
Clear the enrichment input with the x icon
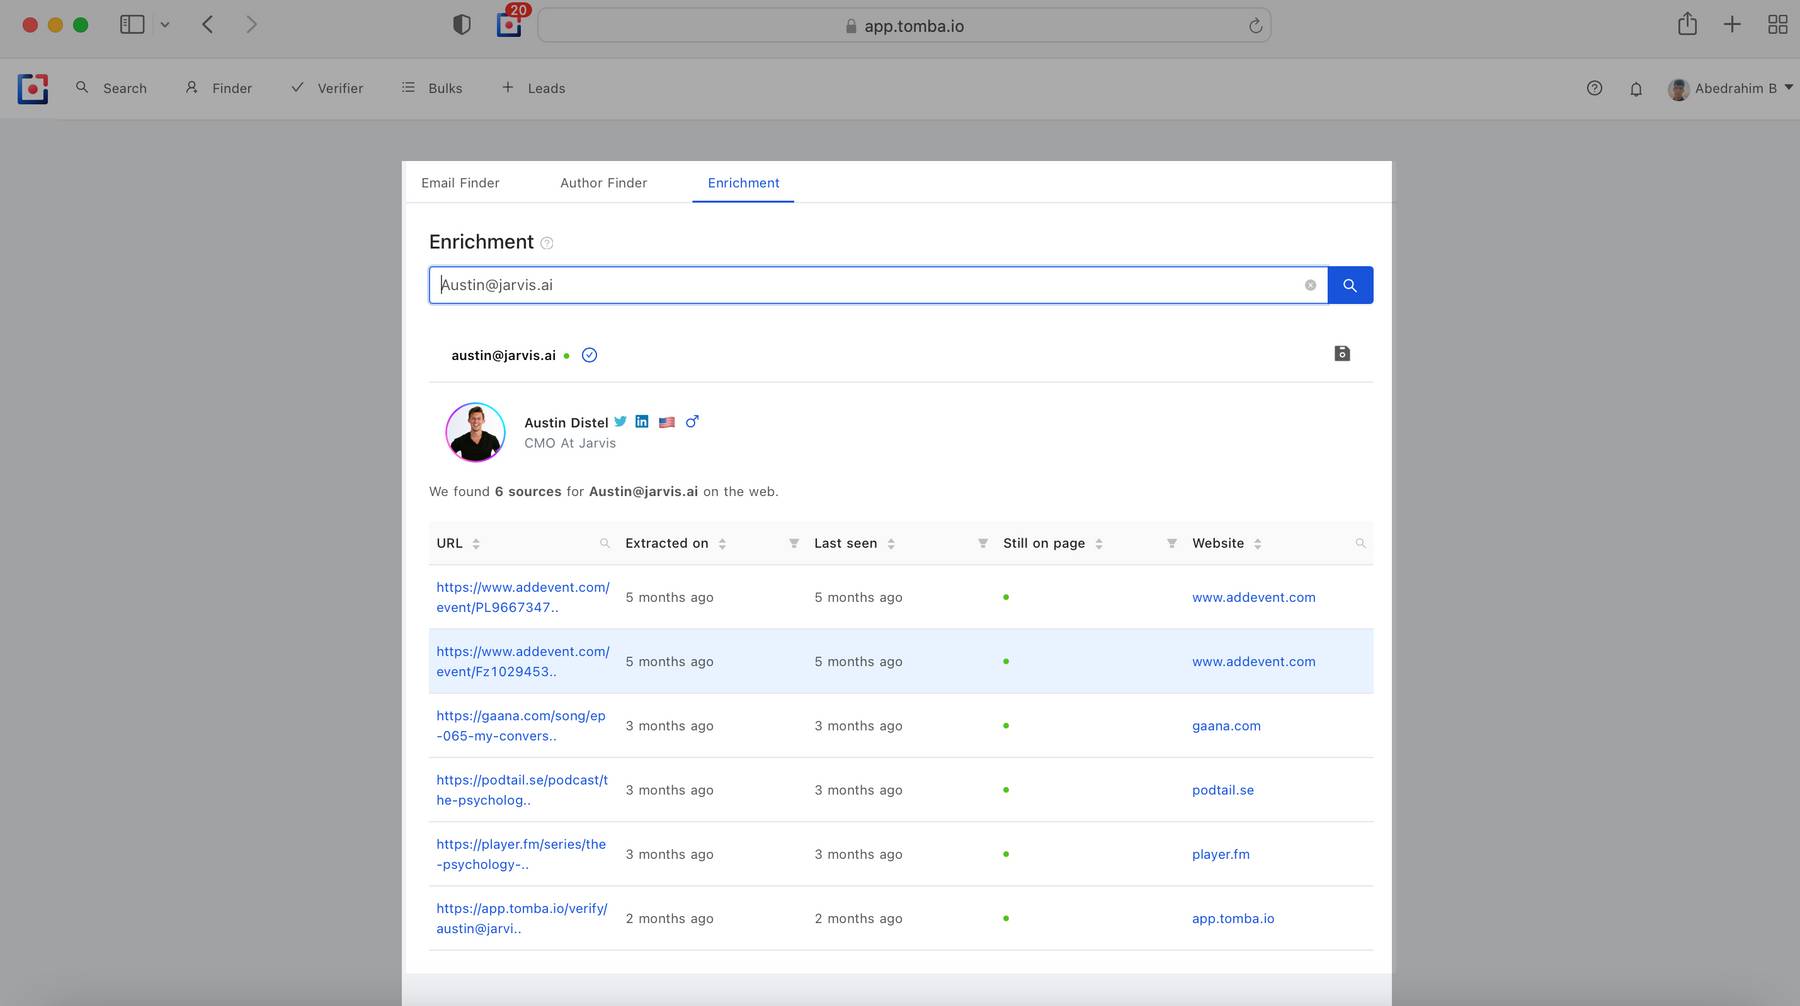pos(1310,285)
